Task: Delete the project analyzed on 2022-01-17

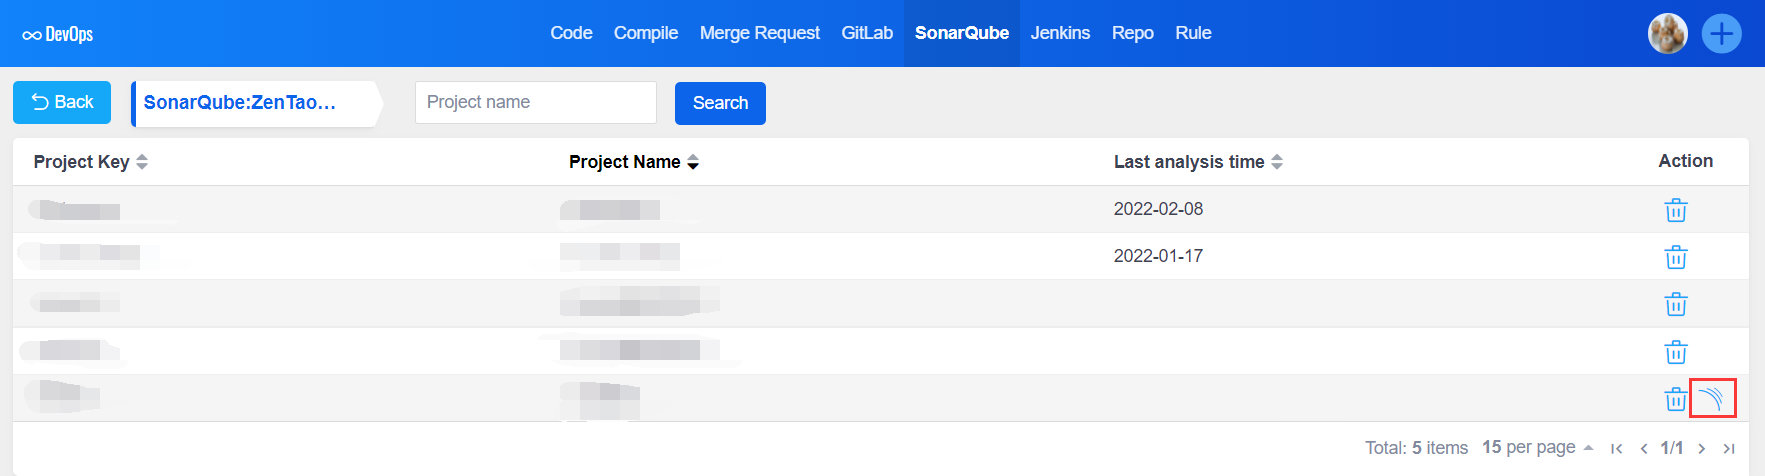Action: (x=1675, y=257)
